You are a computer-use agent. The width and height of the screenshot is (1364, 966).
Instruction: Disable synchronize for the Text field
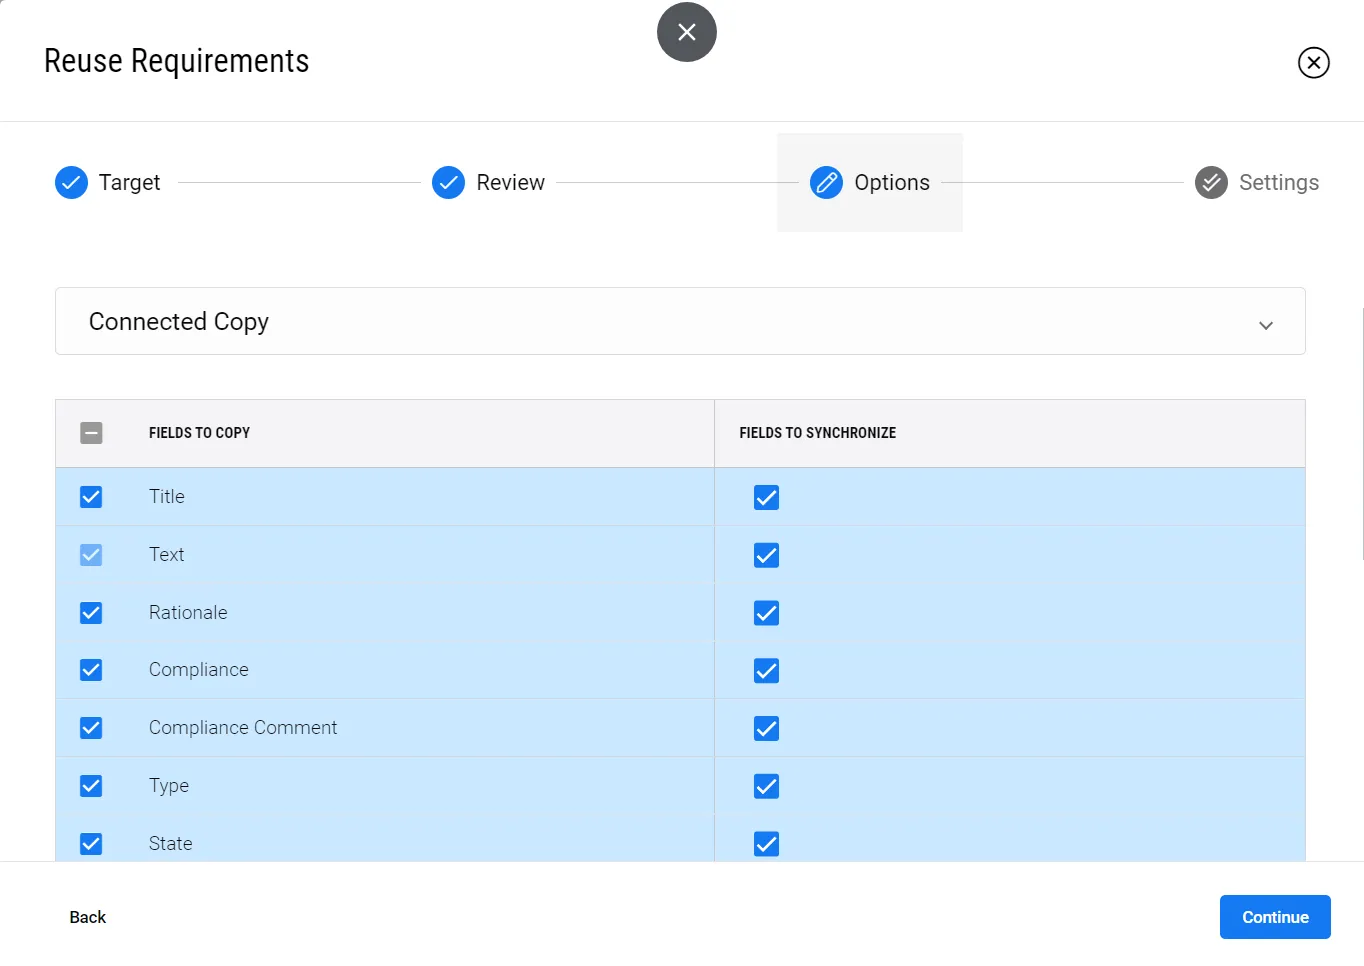tap(766, 555)
